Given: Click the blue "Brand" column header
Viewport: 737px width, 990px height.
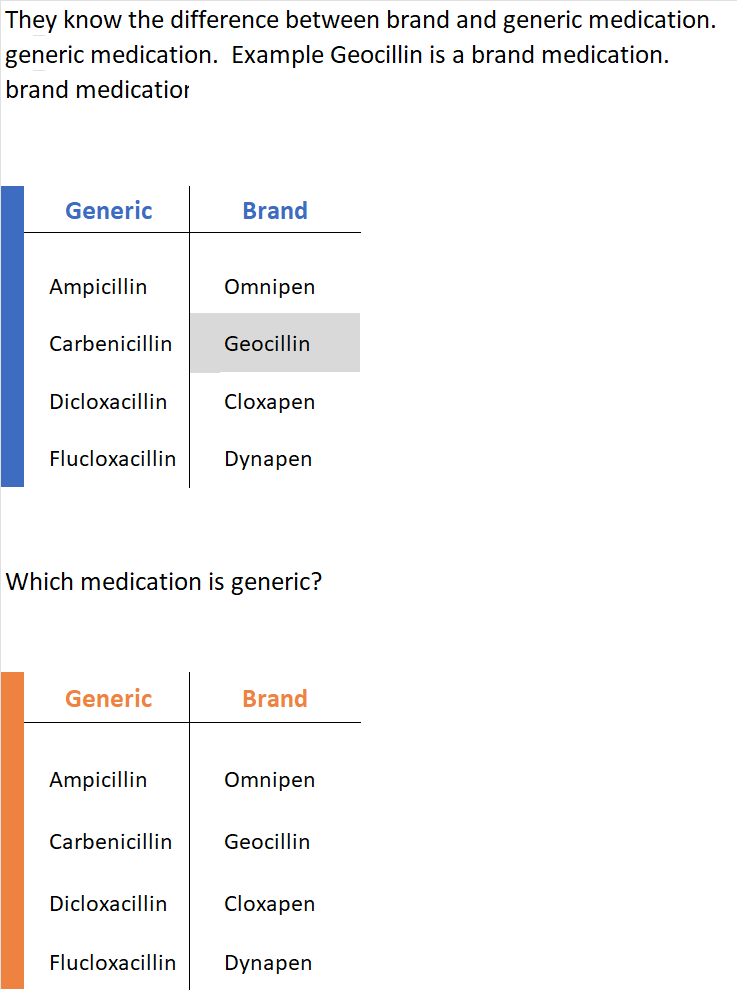Looking at the screenshot, I should pos(275,211).
